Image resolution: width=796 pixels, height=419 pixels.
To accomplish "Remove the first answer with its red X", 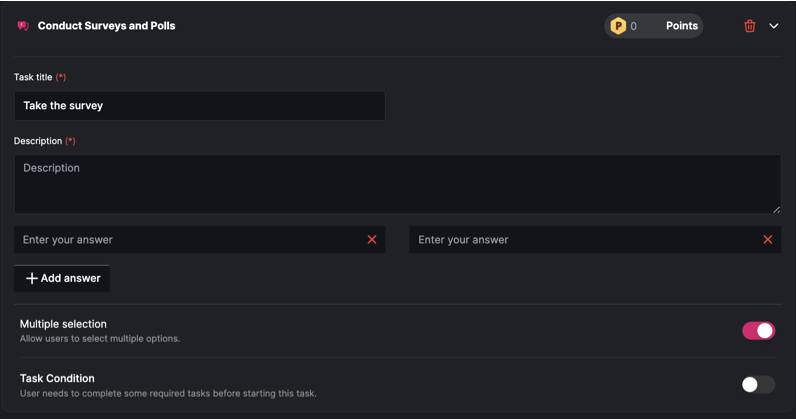I will tap(372, 240).
